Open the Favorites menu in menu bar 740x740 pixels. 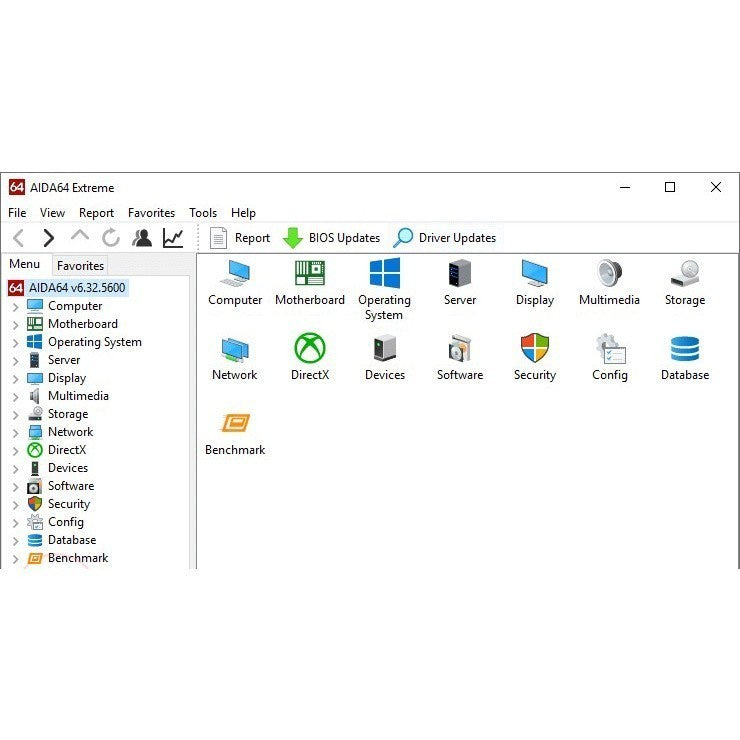pos(151,213)
